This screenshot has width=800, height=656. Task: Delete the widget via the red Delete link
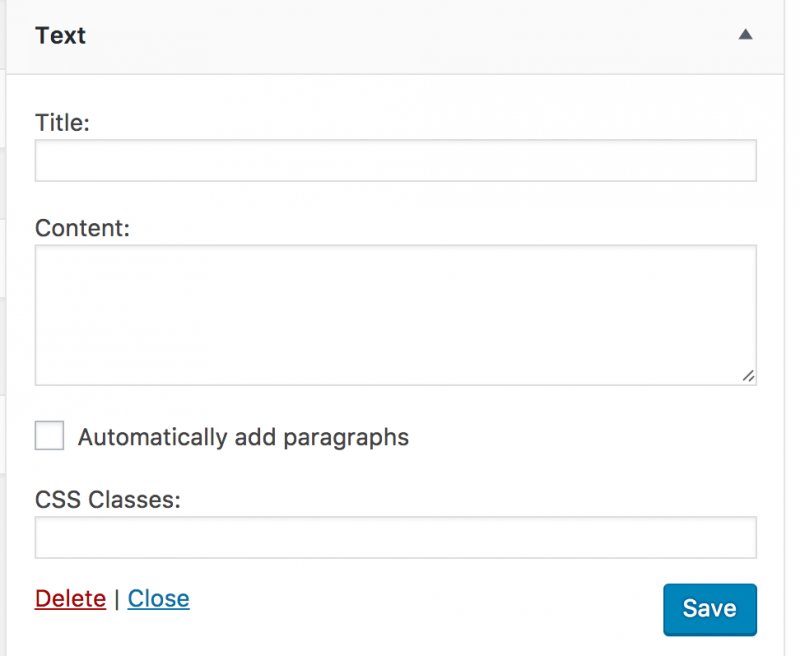[70, 599]
